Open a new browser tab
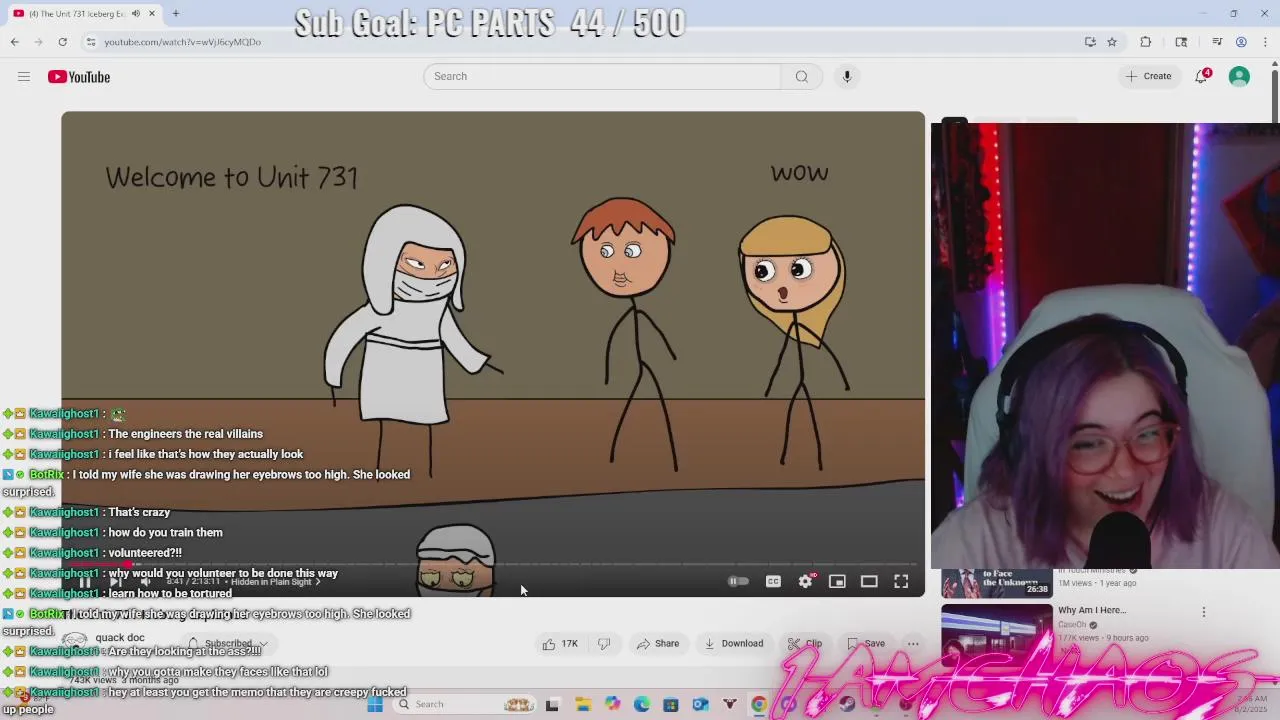The width and height of the screenshot is (1280, 720). [x=175, y=14]
